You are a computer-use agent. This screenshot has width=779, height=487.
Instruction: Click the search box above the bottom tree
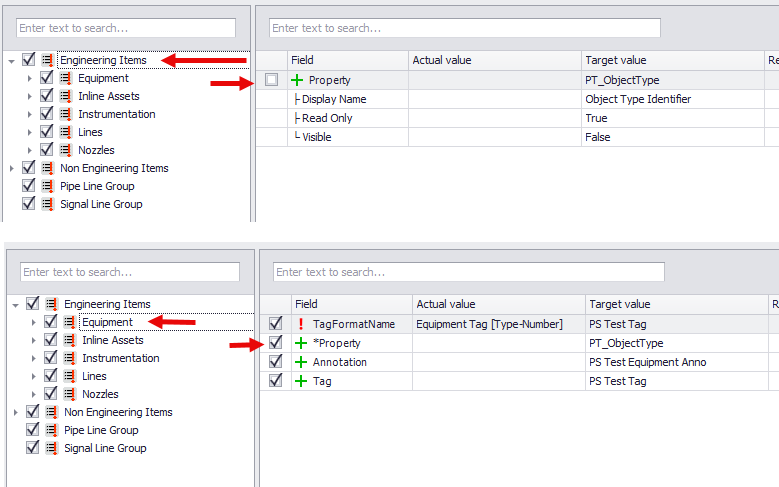tap(128, 272)
